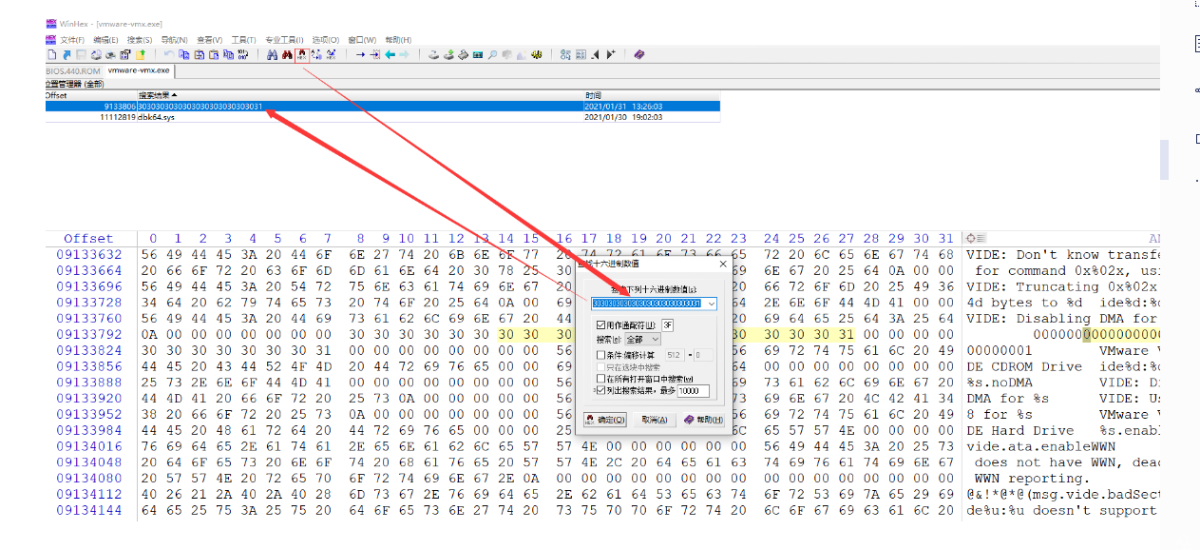The width and height of the screenshot is (1200, 550).
Task: Select search result row at offset 9133806
Action: coord(382,105)
